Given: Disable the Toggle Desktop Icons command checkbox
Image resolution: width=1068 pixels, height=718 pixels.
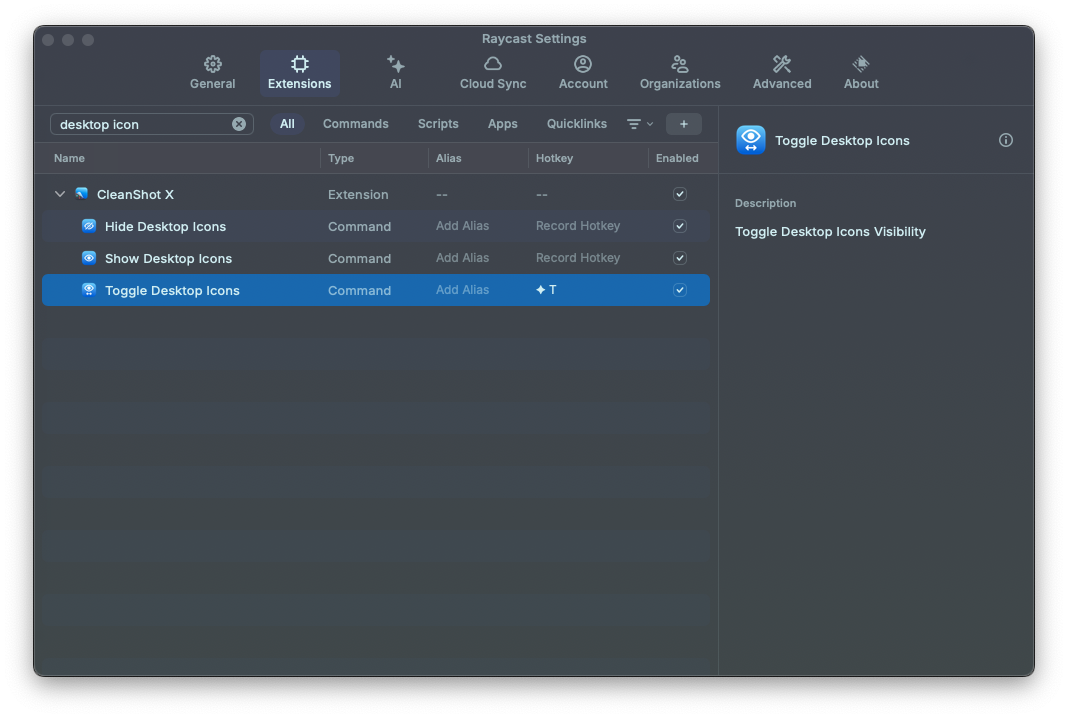Looking at the screenshot, I should coord(680,290).
